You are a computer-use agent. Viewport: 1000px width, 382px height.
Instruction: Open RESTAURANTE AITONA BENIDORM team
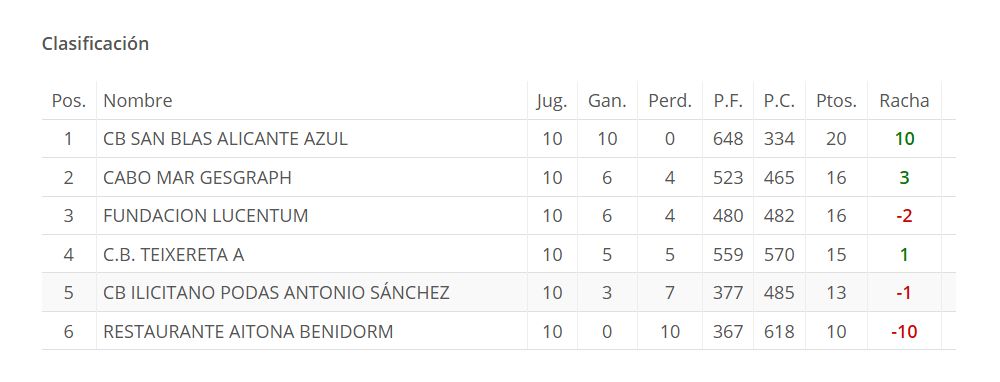[248, 332]
